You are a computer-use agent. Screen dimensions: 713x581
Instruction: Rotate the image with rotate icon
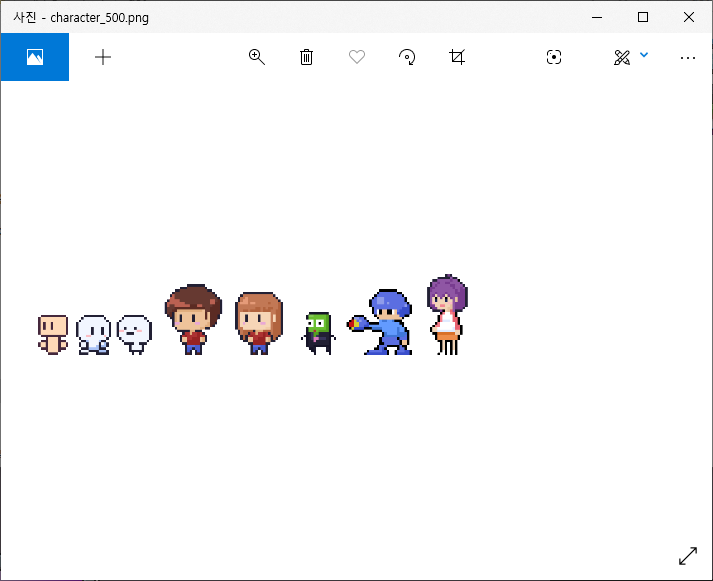click(x=407, y=57)
